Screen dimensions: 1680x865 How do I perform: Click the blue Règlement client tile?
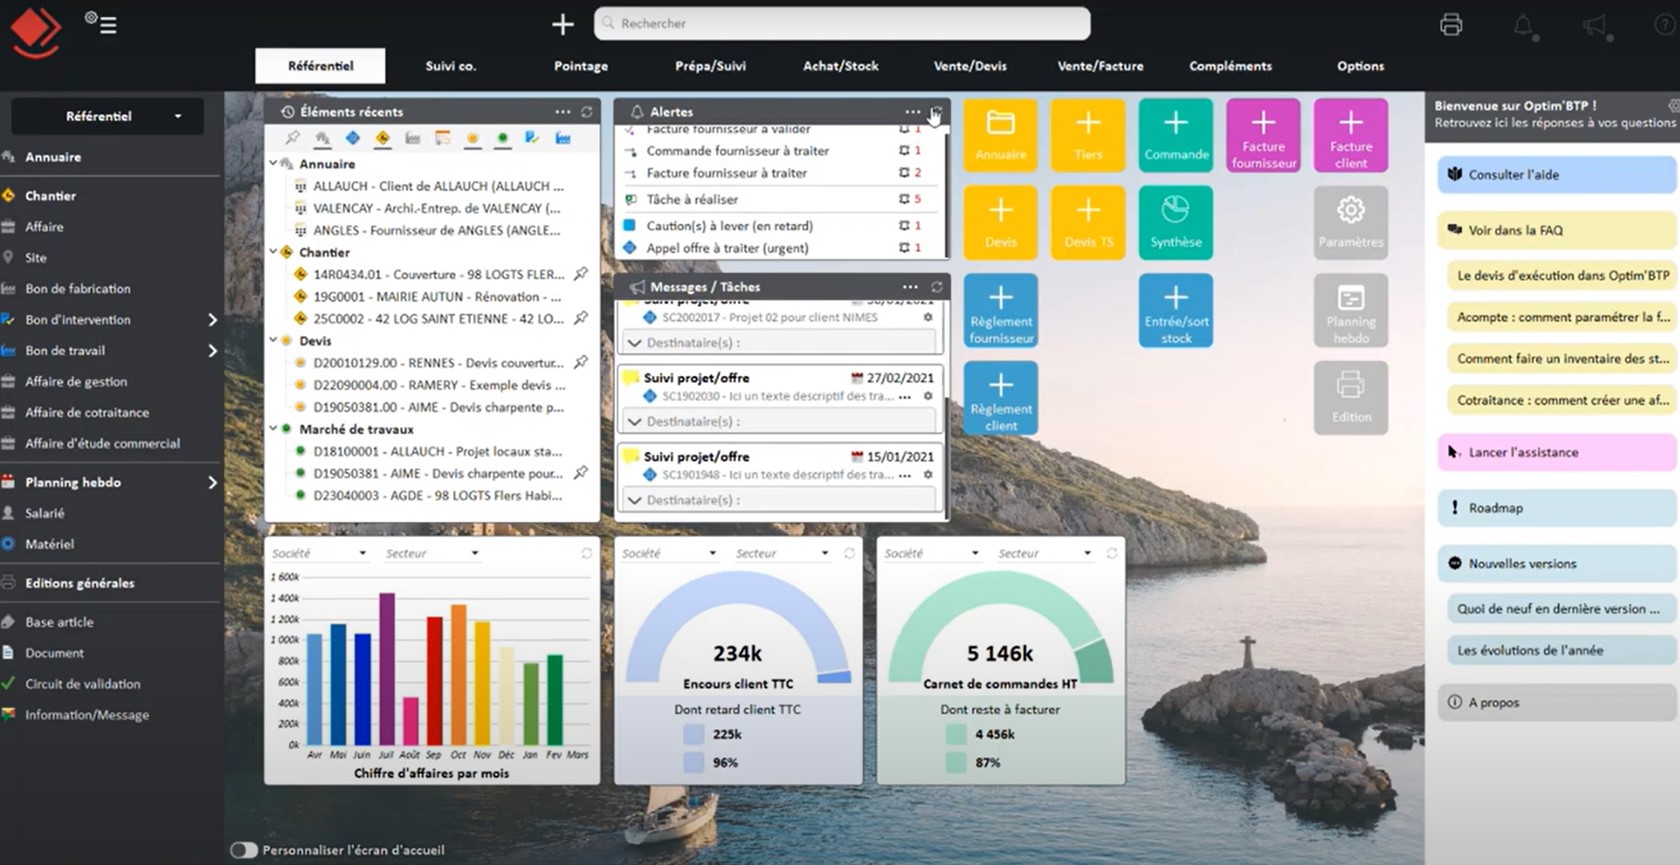point(1001,398)
